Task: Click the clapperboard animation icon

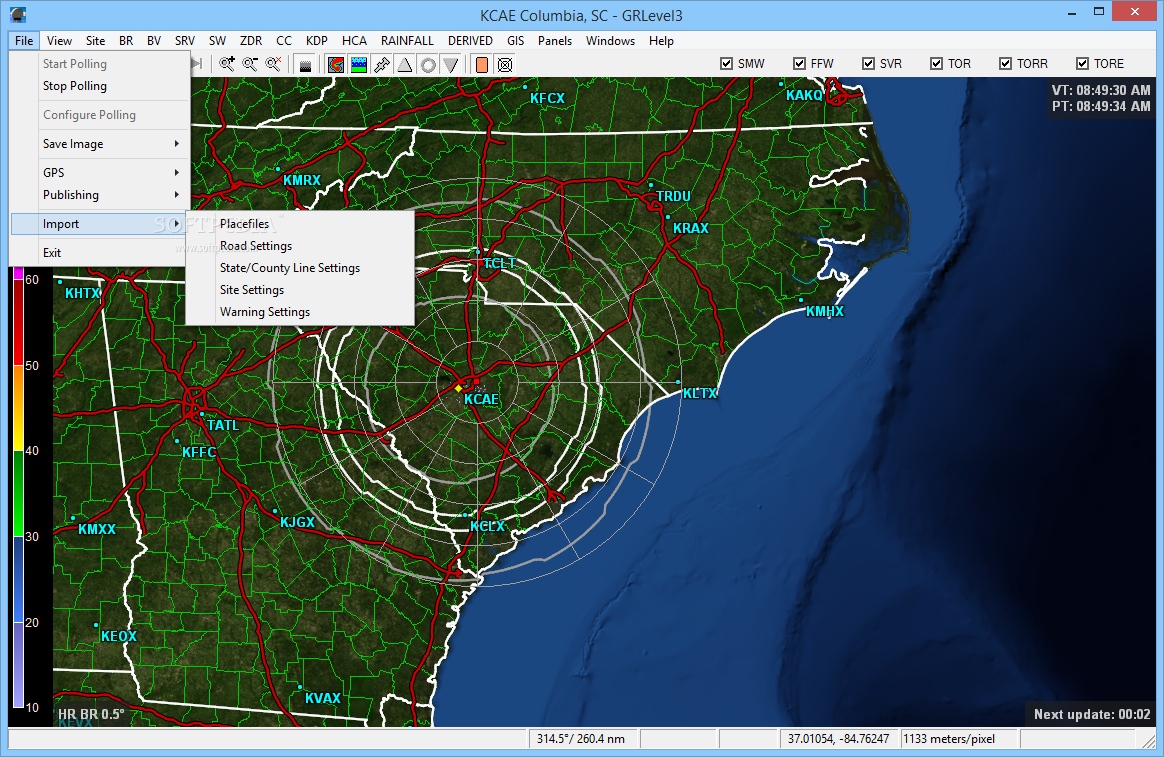Action: 306,65
